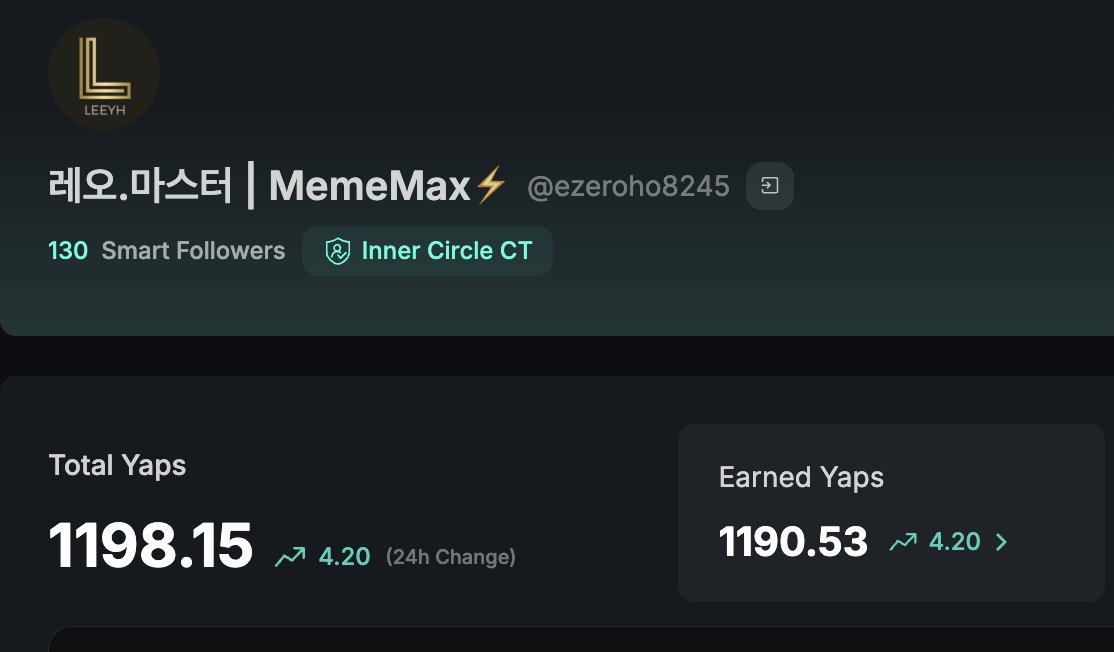Click the 4.20 change next to 1198.15

(345, 557)
